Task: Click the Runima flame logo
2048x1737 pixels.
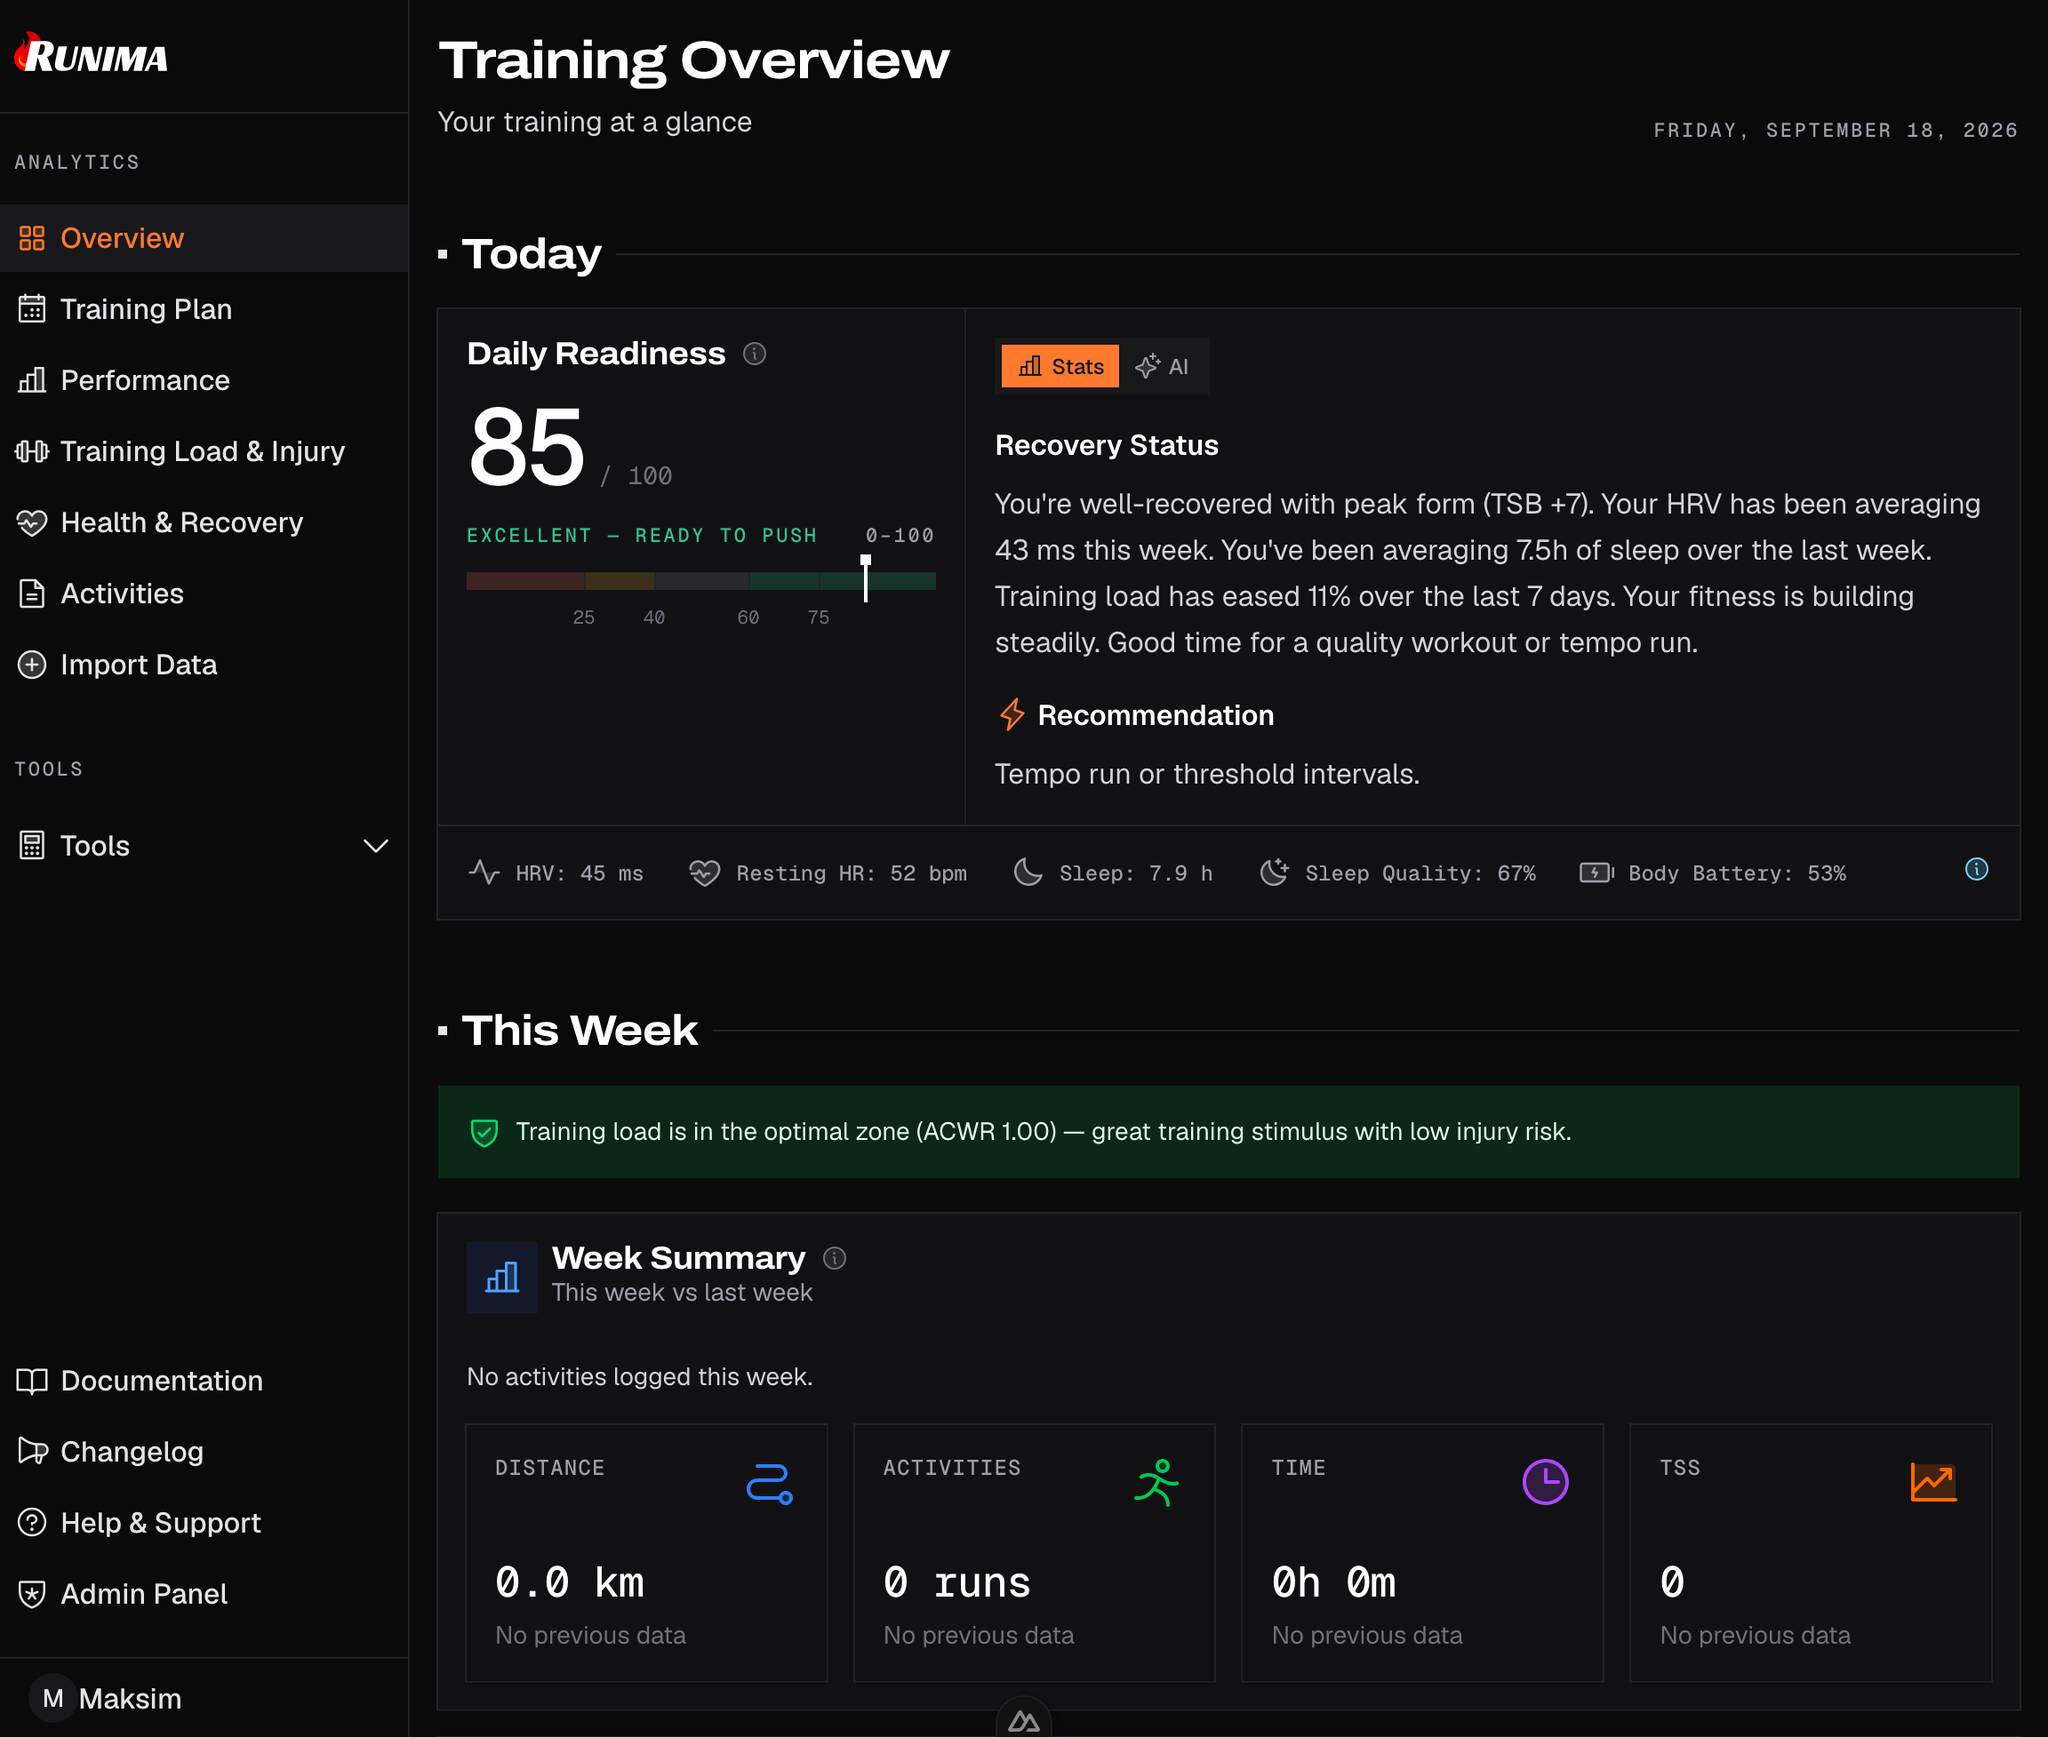Action: (91, 54)
